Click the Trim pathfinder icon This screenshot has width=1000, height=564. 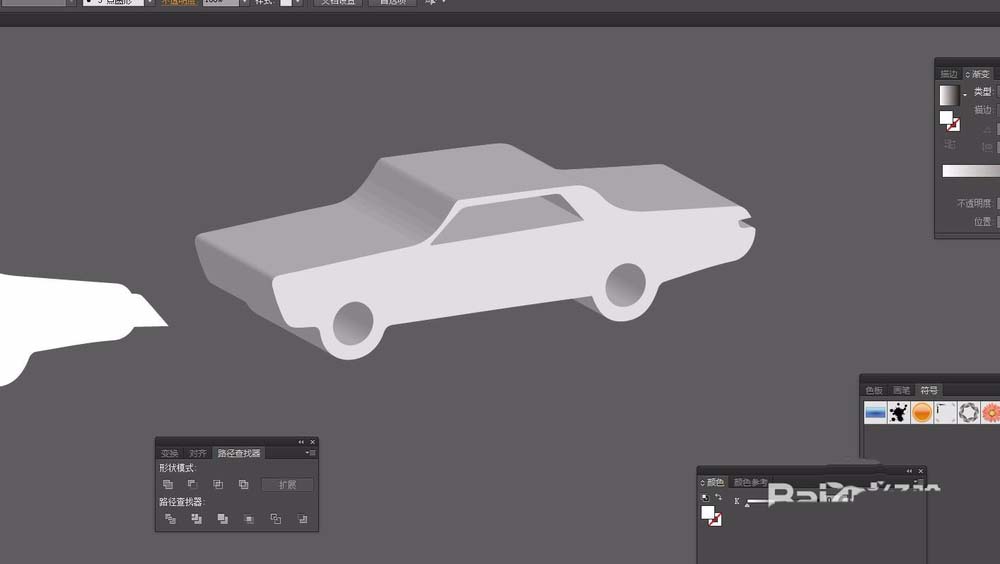coord(196,519)
